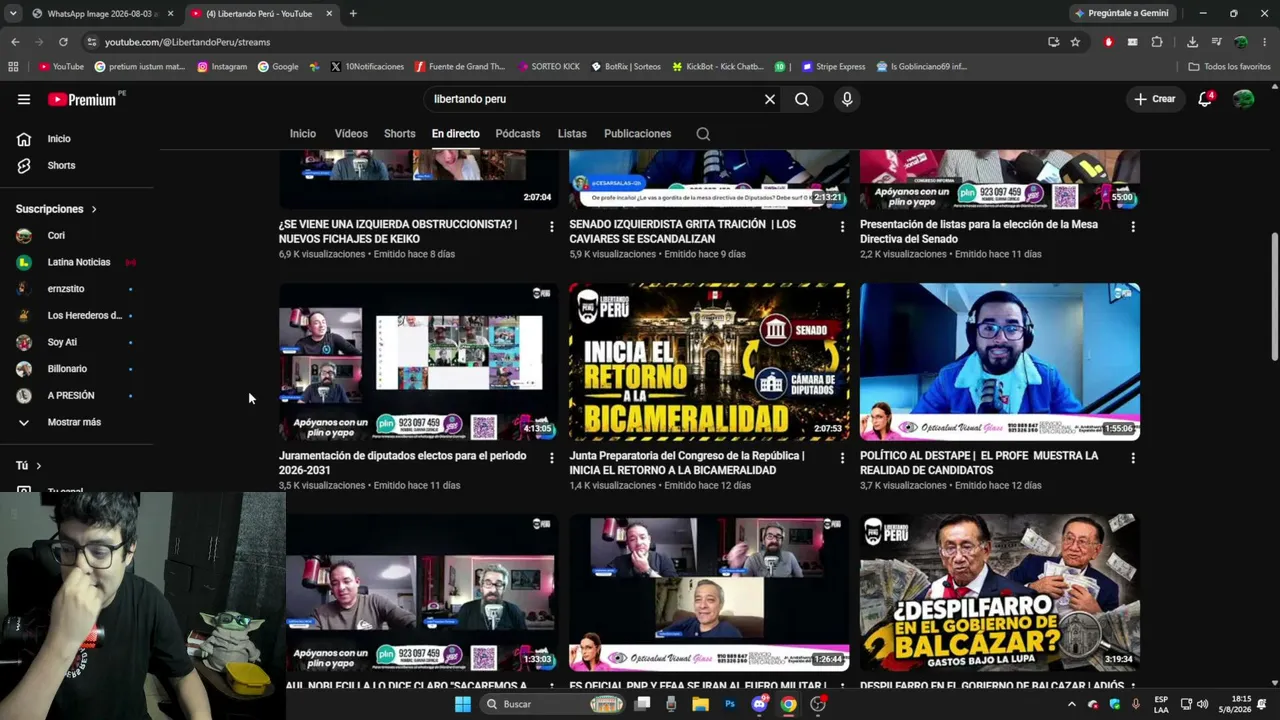Open the Listas channel tab
1280x720 pixels.
click(x=572, y=134)
